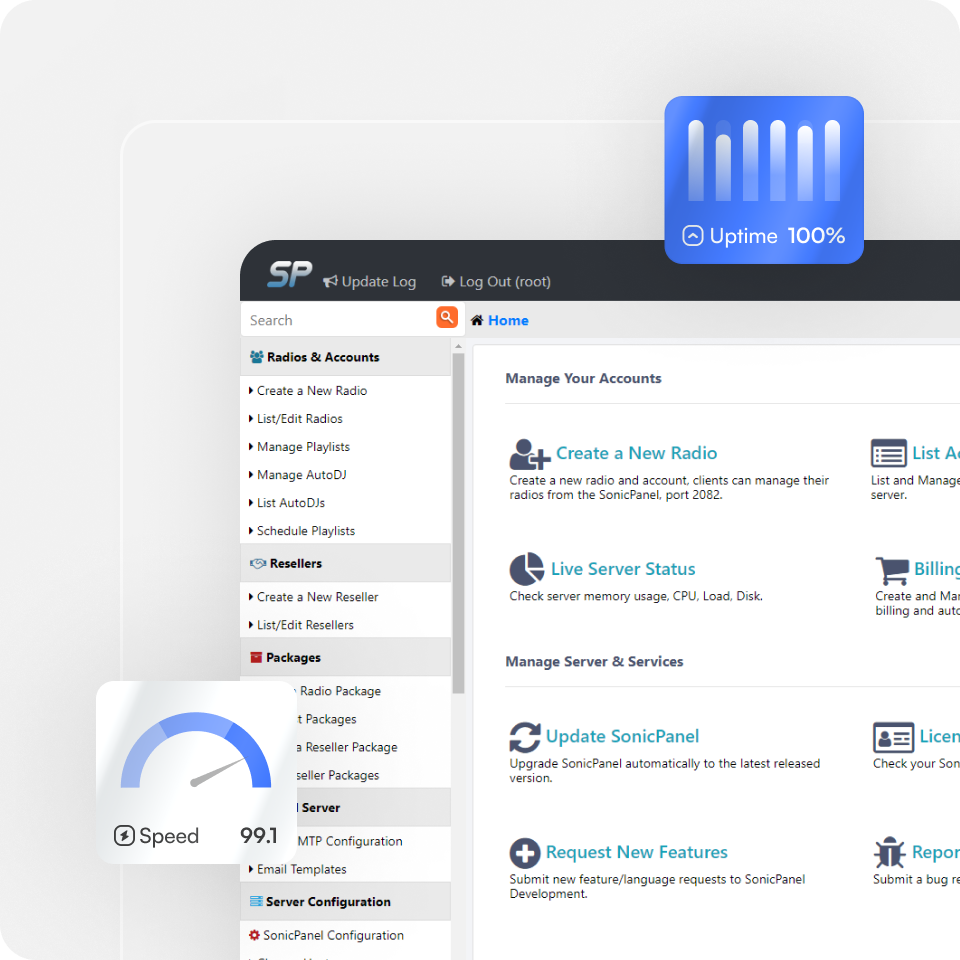Viewport: 960px width, 960px height.
Task: Select Log Out (root) in the header
Action: point(496,282)
